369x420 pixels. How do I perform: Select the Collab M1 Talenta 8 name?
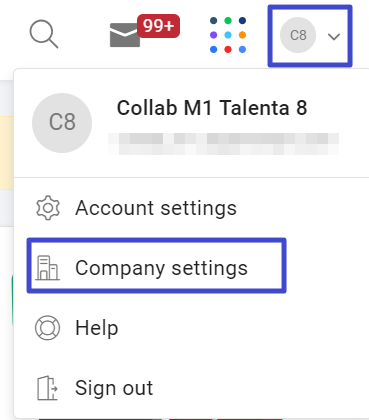click(212, 108)
